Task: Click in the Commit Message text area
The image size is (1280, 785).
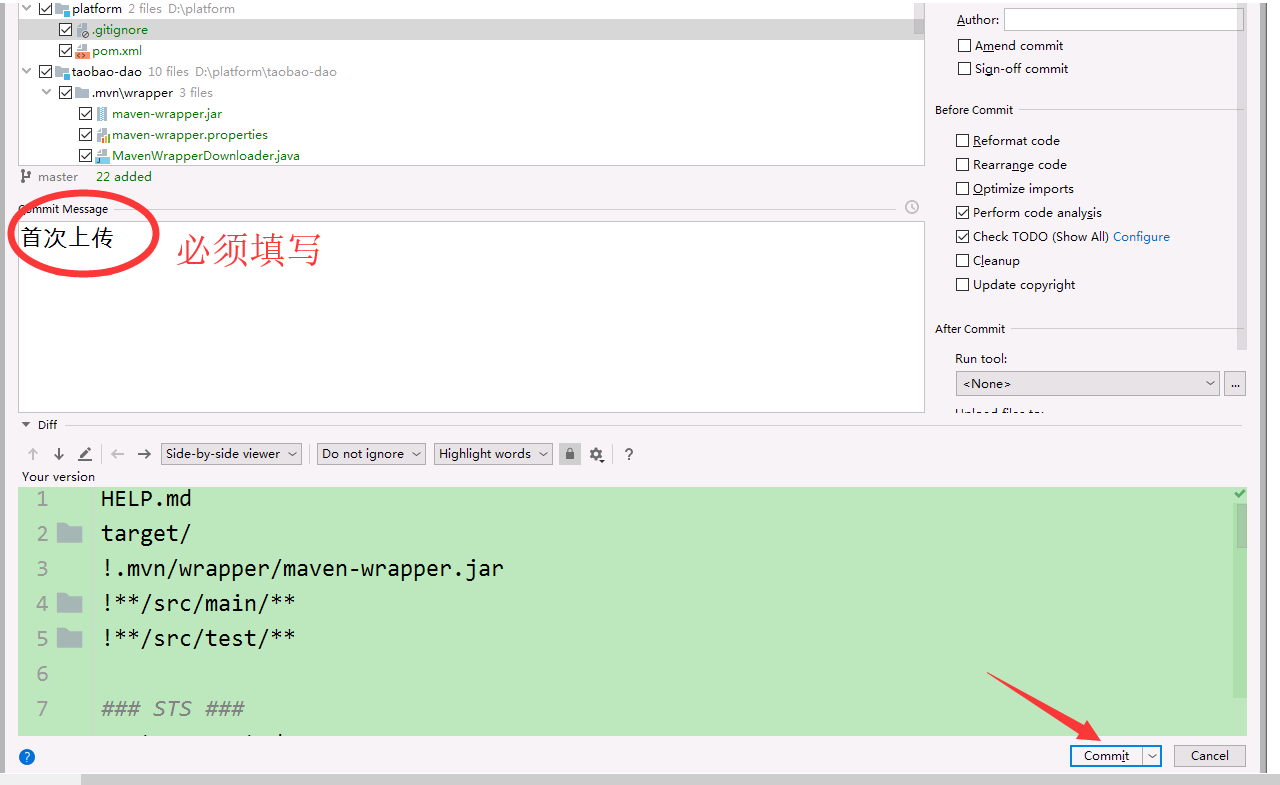Action: (x=471, y=317)
